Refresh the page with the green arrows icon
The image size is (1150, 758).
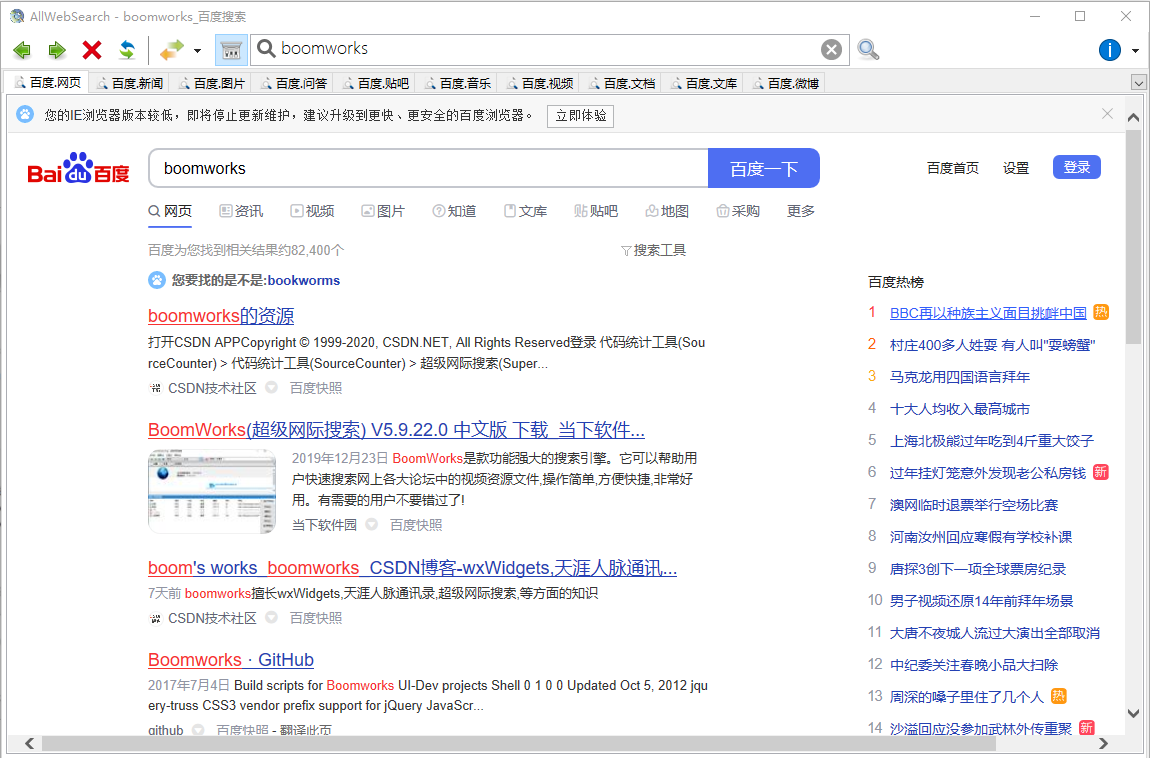[127, 50]
